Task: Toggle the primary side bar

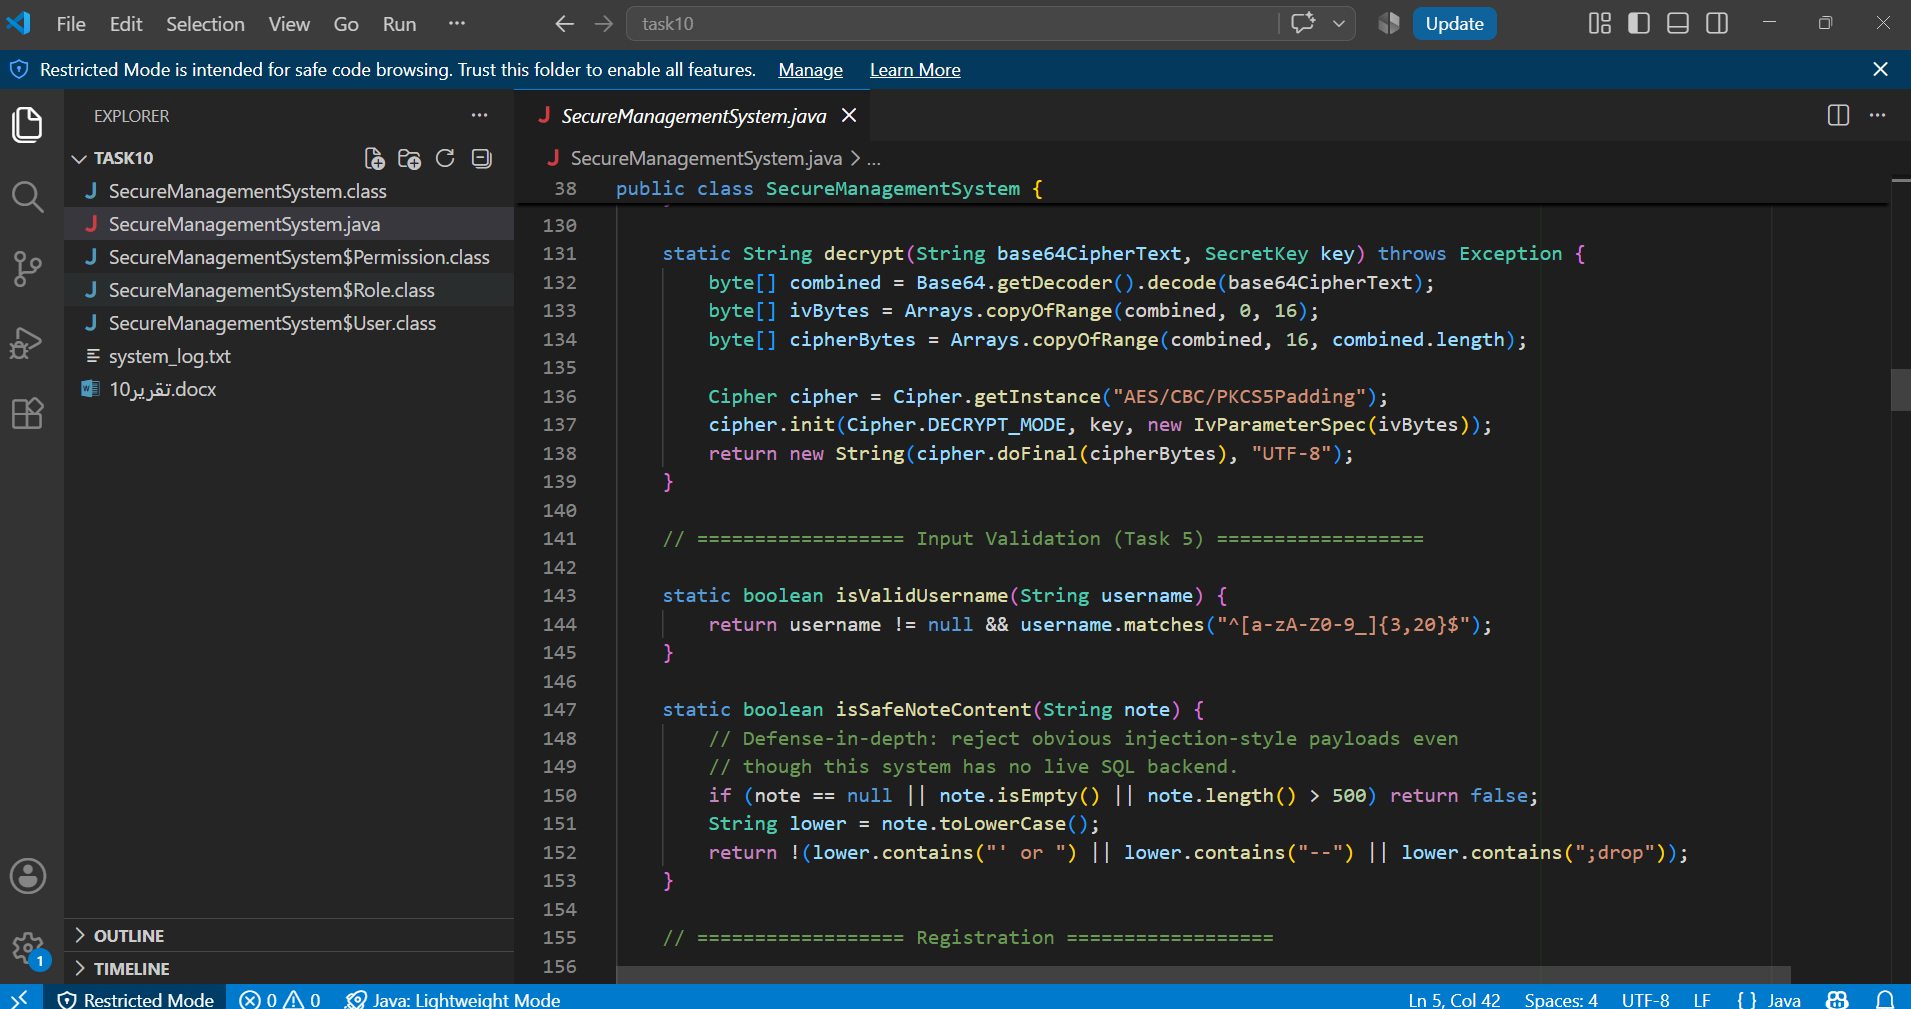Action: [1639, 23]
